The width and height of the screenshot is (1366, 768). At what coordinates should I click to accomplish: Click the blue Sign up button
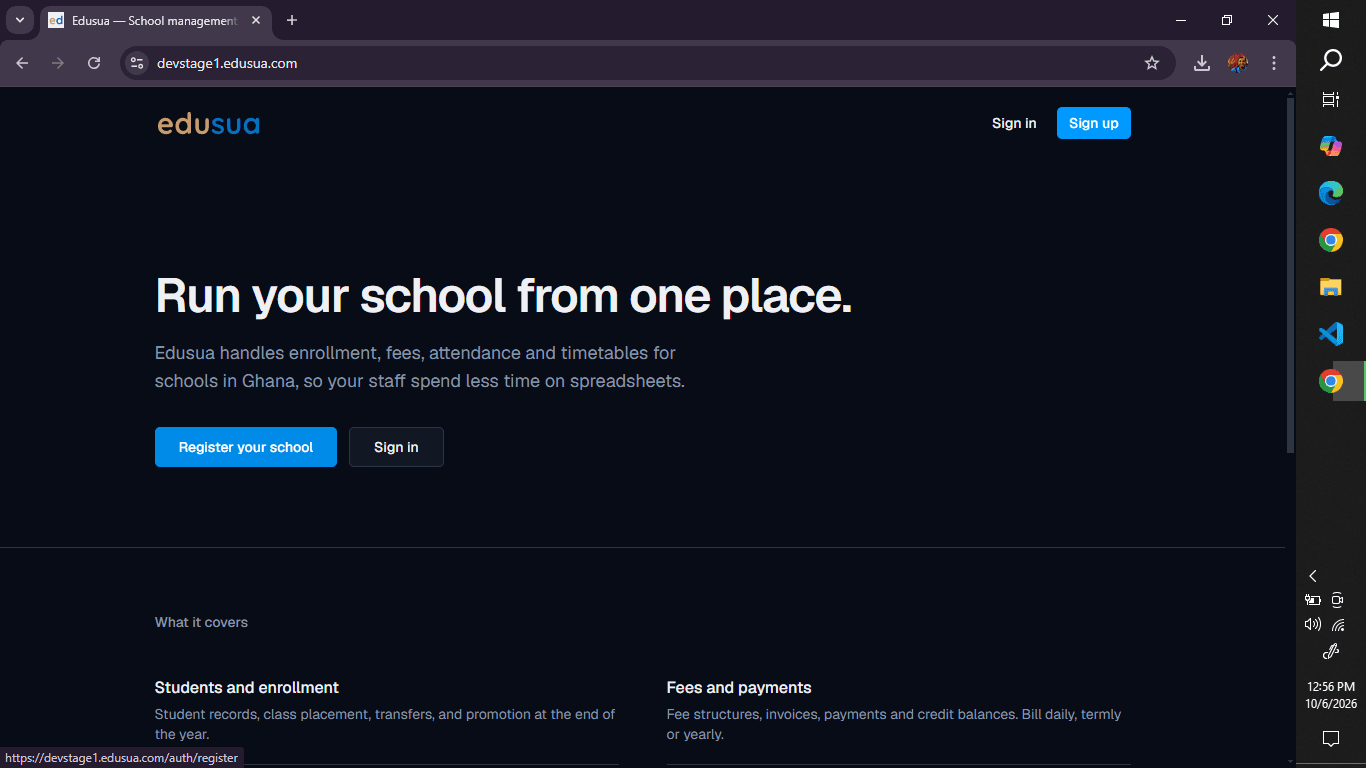point(1094,123)
